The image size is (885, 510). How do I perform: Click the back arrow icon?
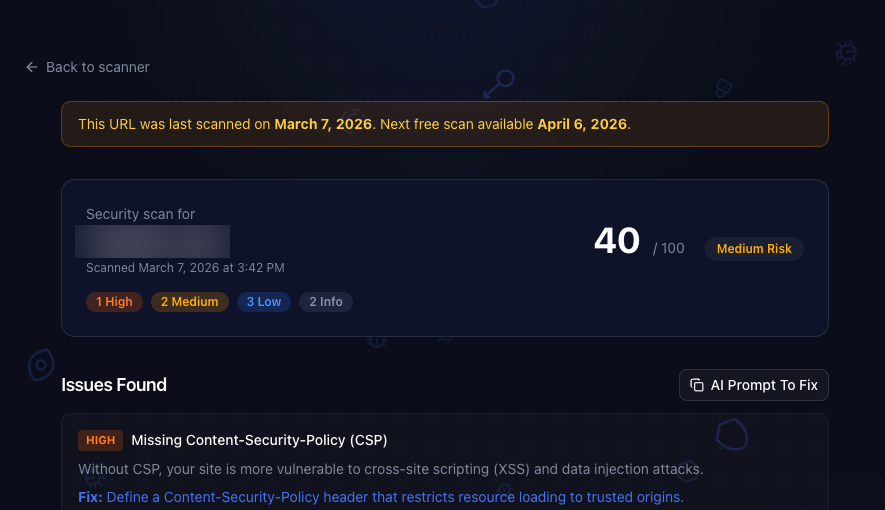[x=31, y=67]
